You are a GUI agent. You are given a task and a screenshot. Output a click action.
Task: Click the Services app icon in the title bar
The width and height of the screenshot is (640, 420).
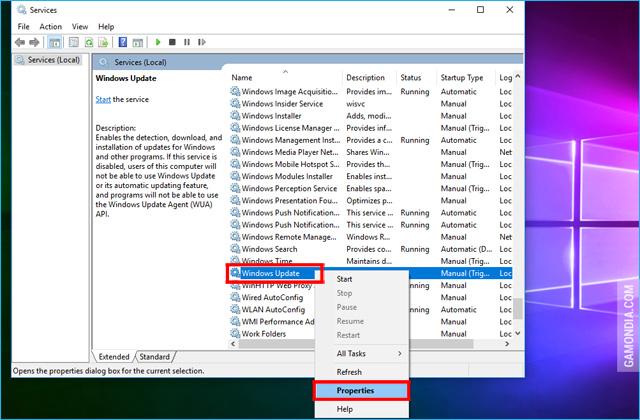click(21, 9)
